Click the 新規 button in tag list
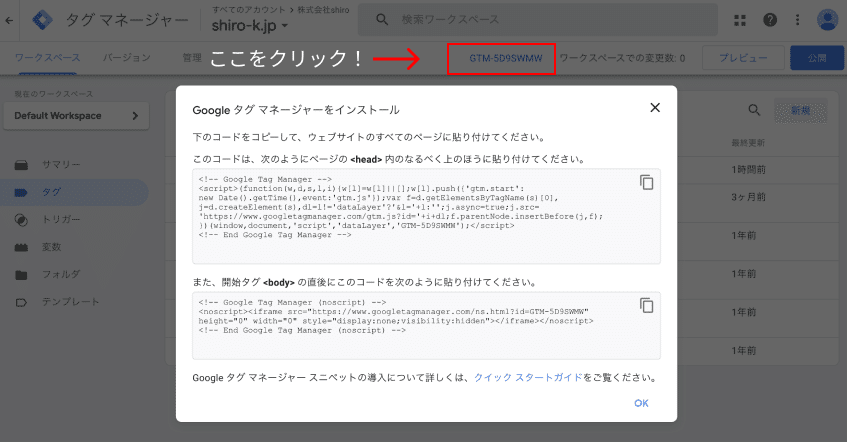This screenshot has height=442, width=847. pyautogui.click(x=801, y=111)
